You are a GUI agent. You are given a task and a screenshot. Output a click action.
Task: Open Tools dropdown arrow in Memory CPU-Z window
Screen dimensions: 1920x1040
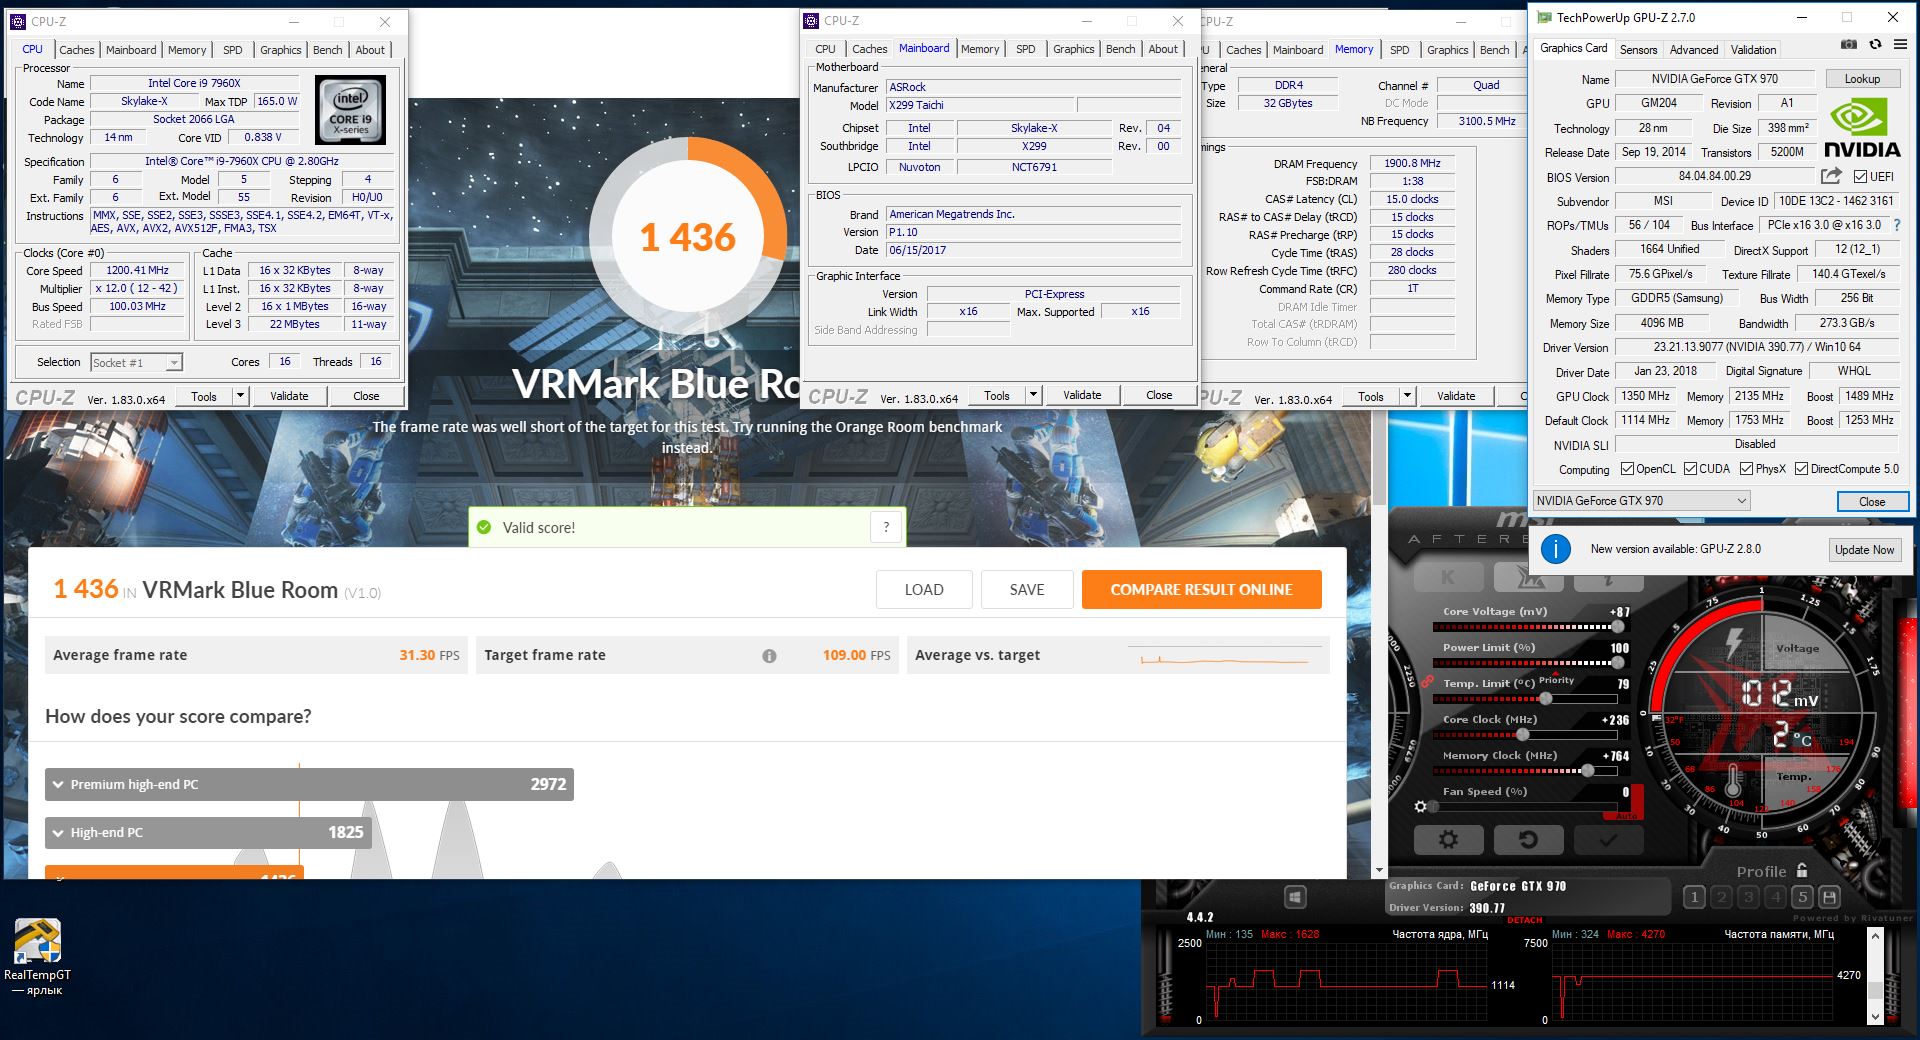point(1407,396)
